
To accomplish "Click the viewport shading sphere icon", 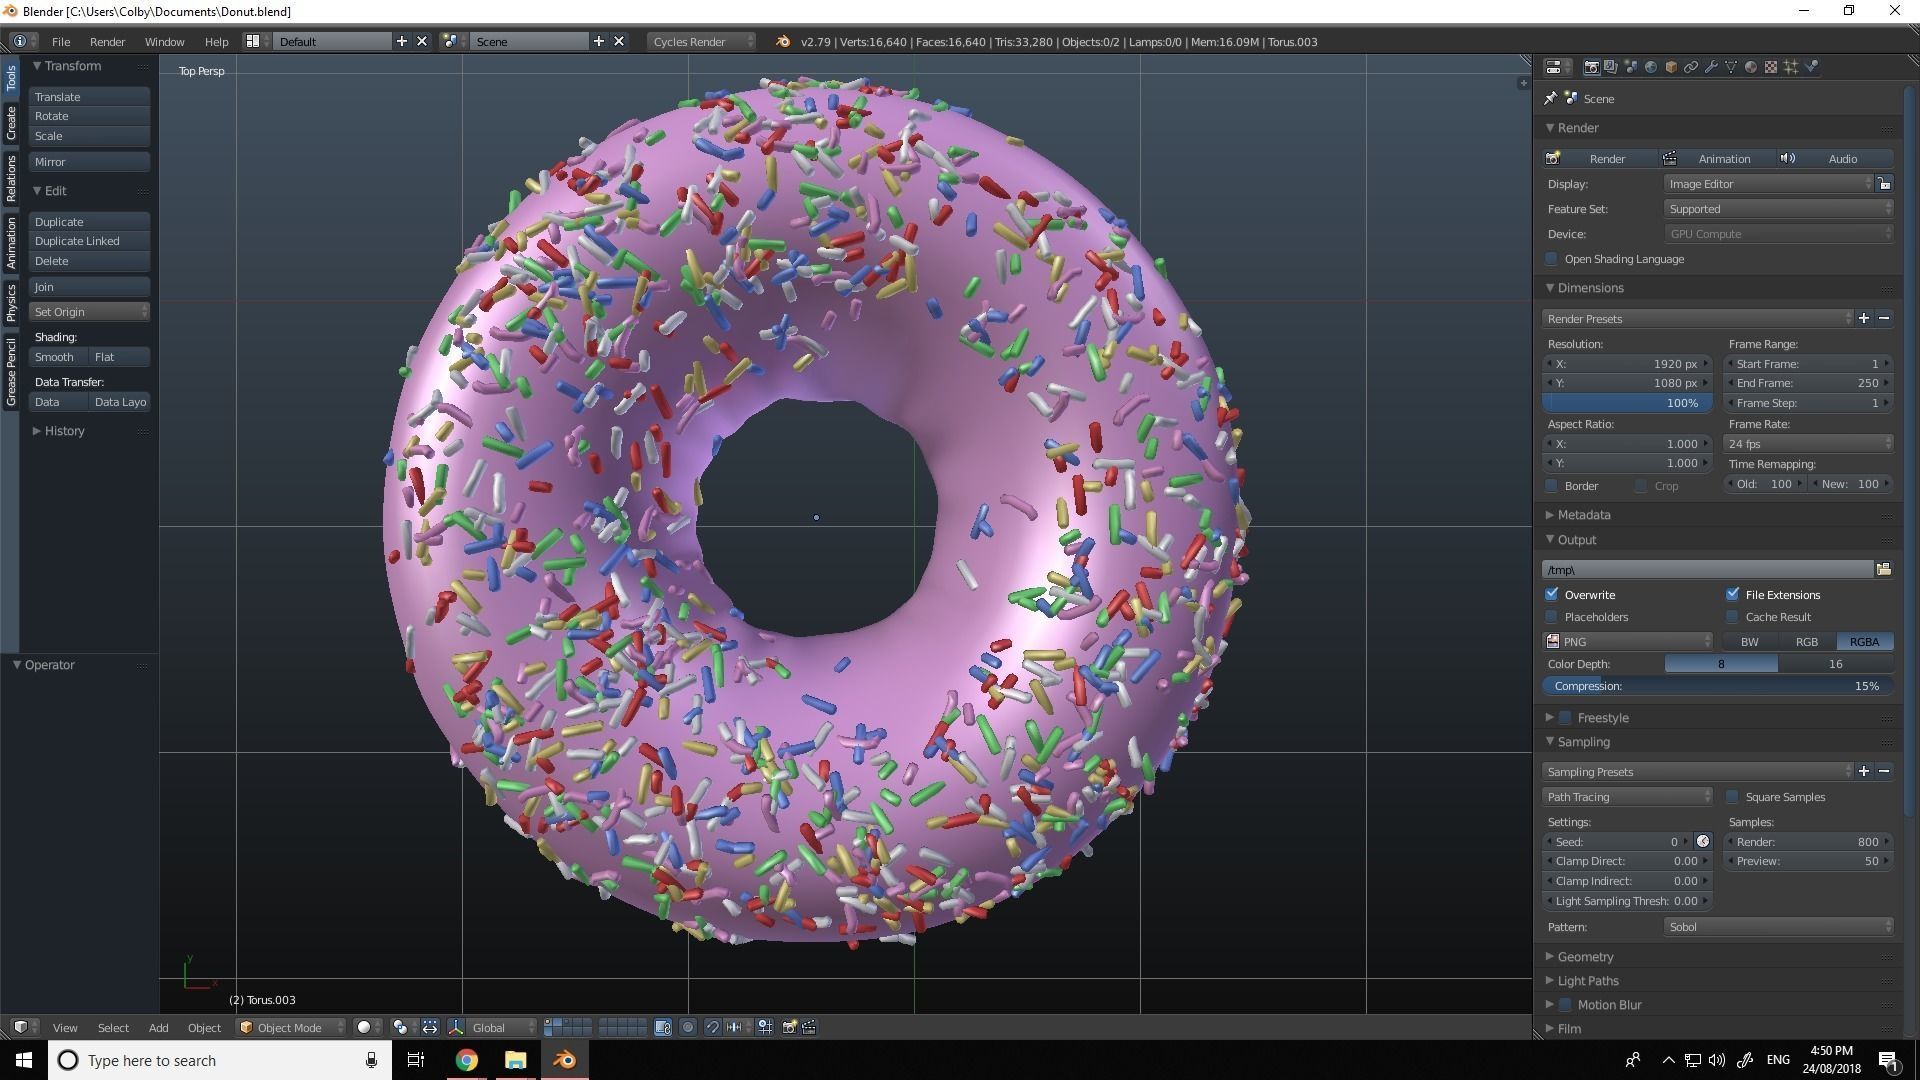I will click(364, 1027).
